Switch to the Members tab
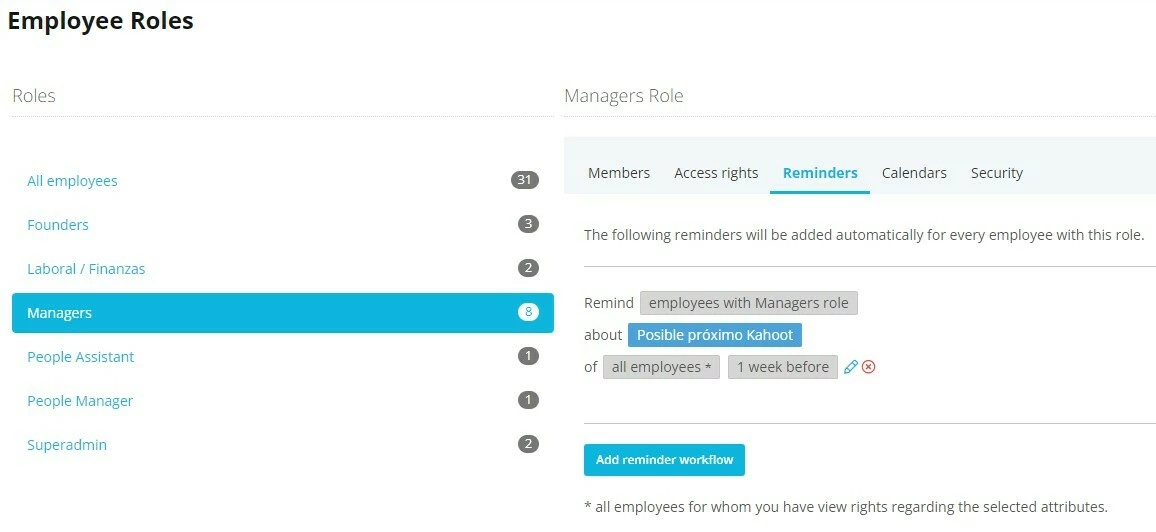This screenshot has width=1156, height=532. 619,173
